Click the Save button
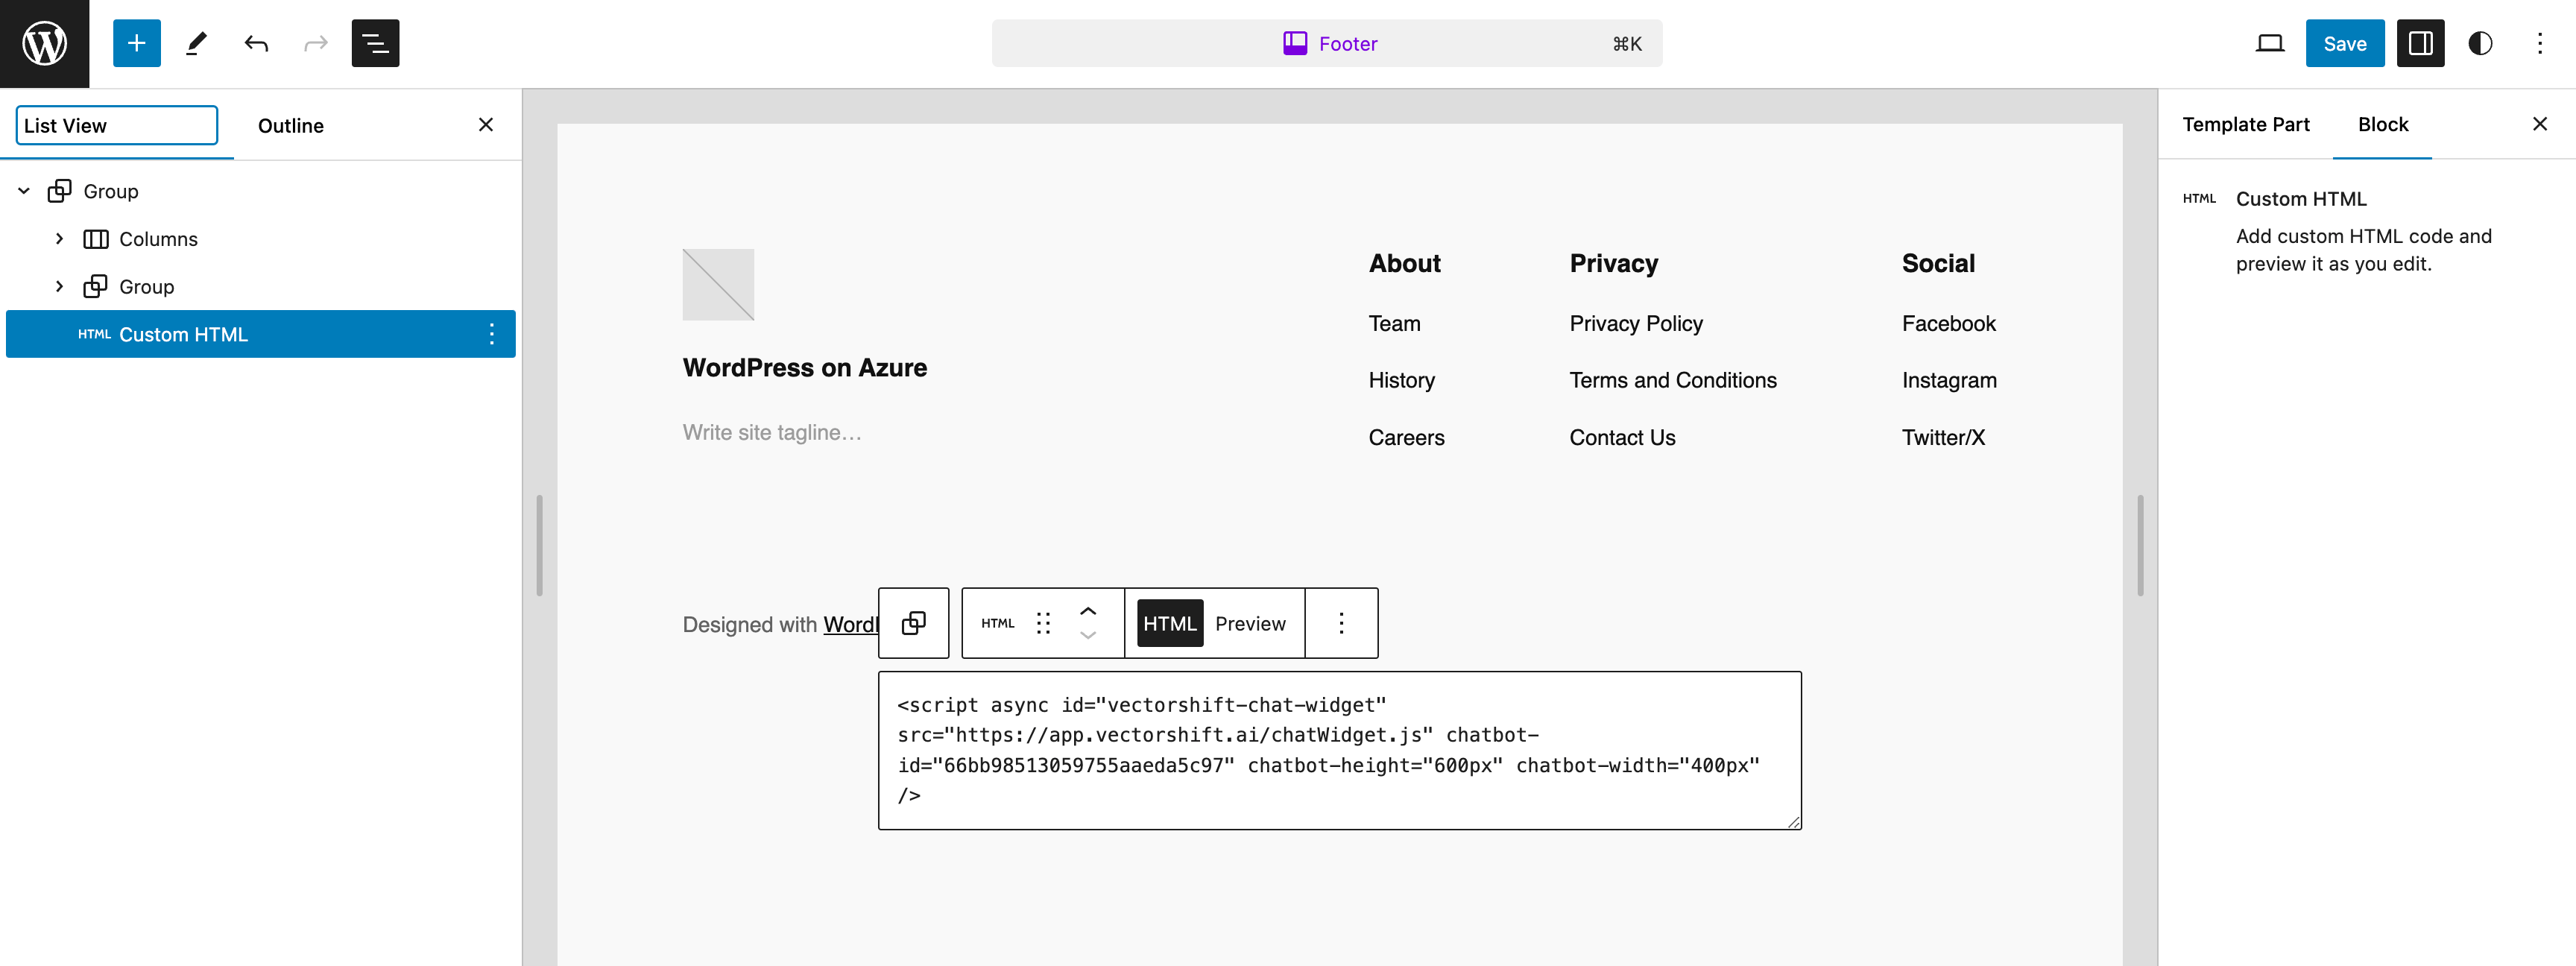This screenshot has width=2576, height=966. 2344,43
